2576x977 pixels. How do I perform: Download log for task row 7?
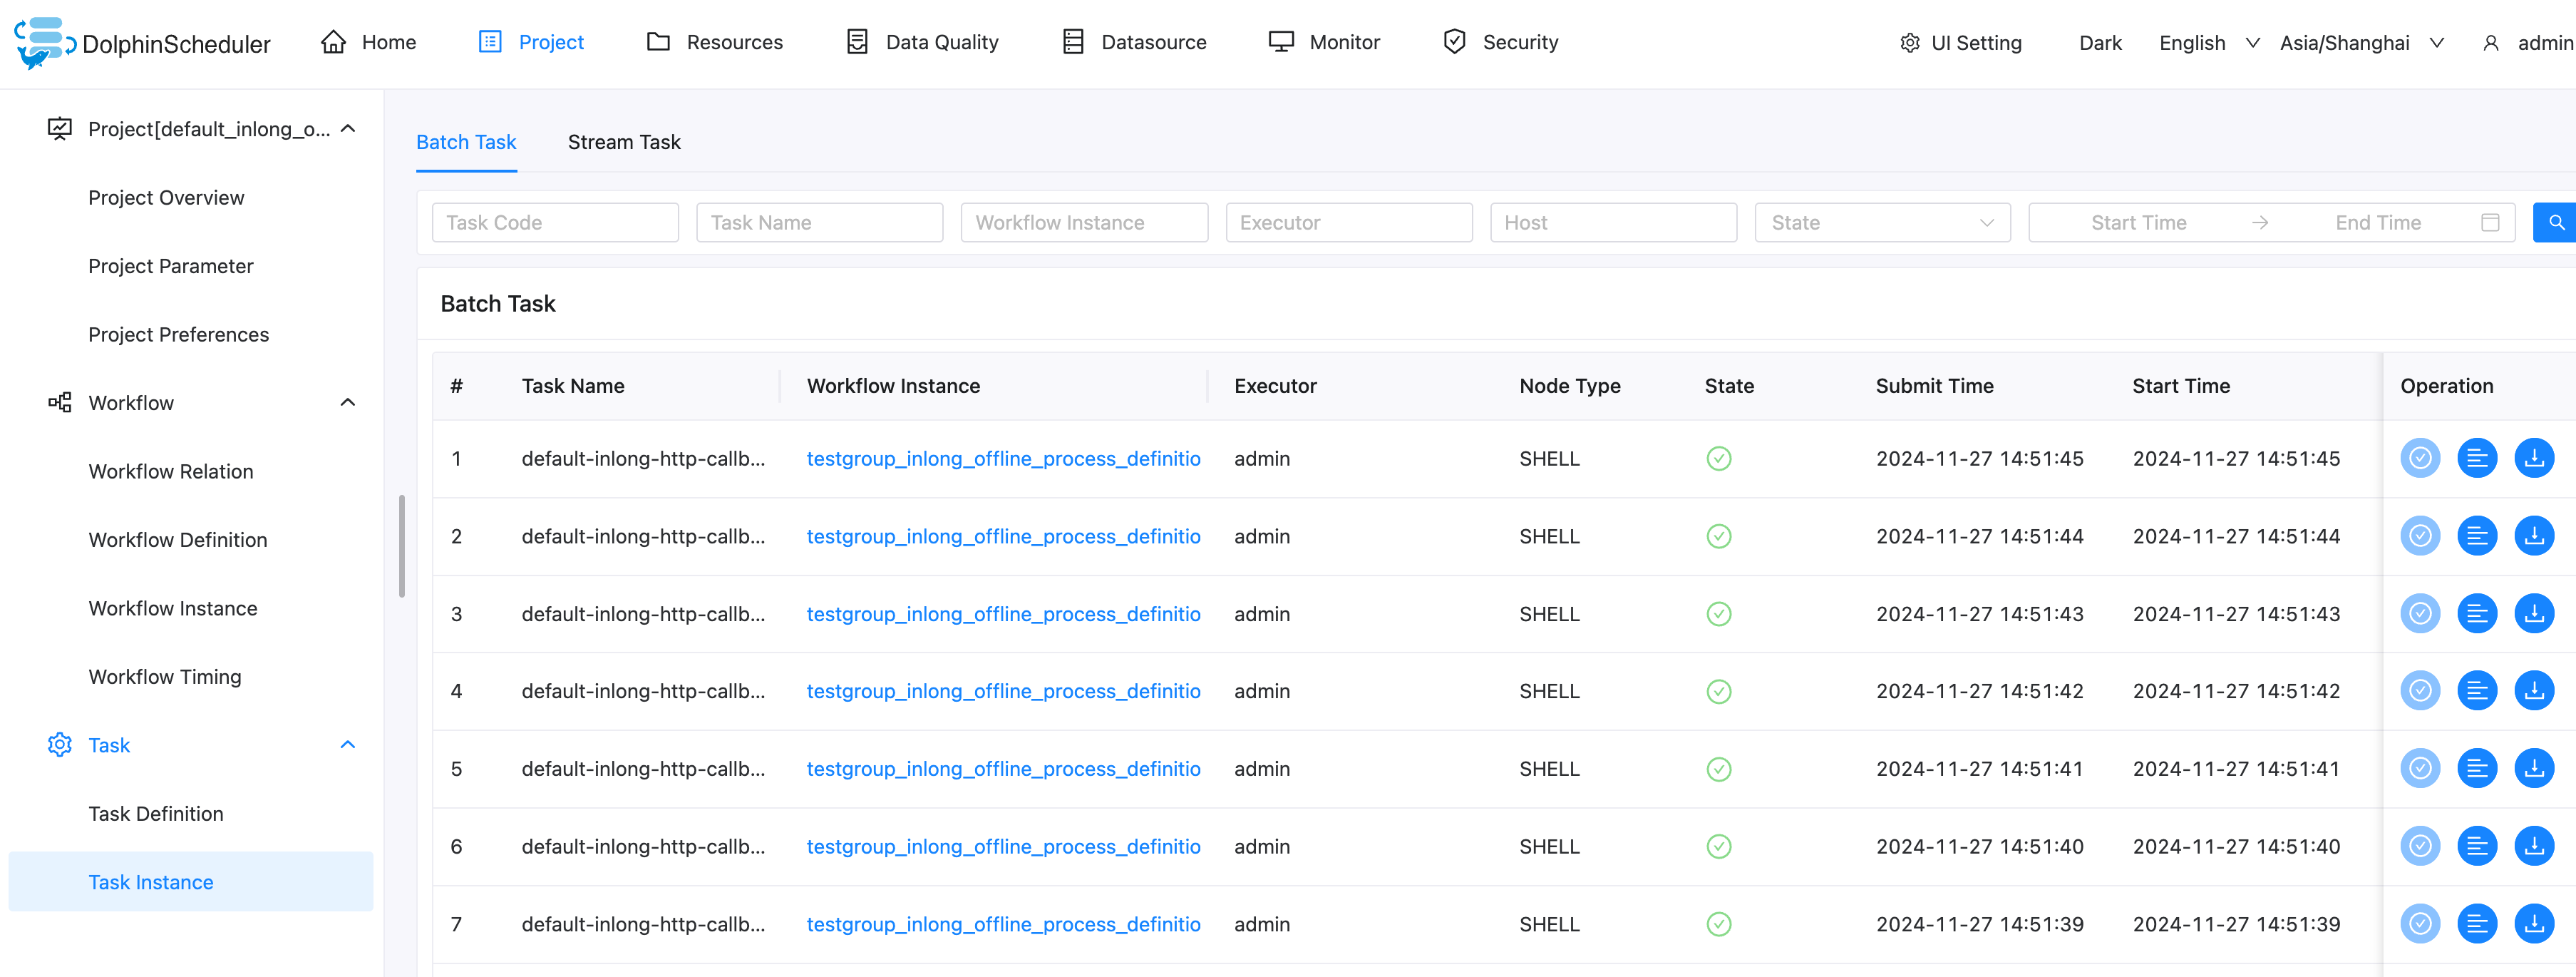pyautogui.click(x=2533, y=923)
